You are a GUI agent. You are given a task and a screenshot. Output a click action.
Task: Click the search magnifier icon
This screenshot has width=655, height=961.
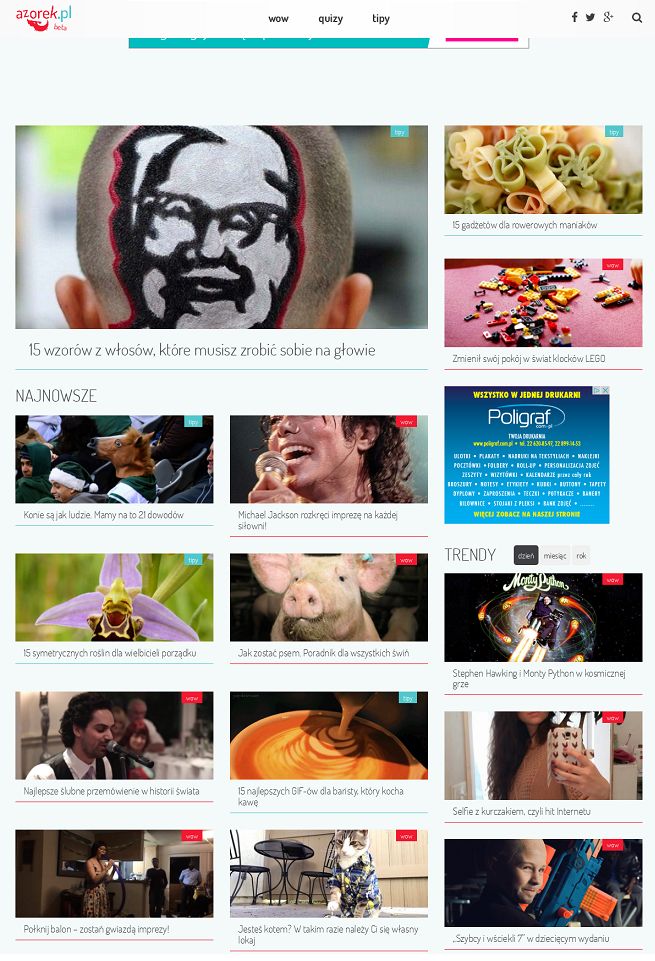click(x=637, y=18)
